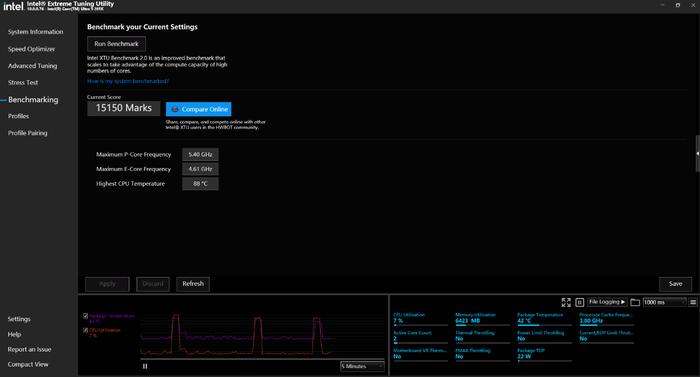The image size is (700, 377).
Task: Select Benchmarking in sidebar
Action: point(33,100)
